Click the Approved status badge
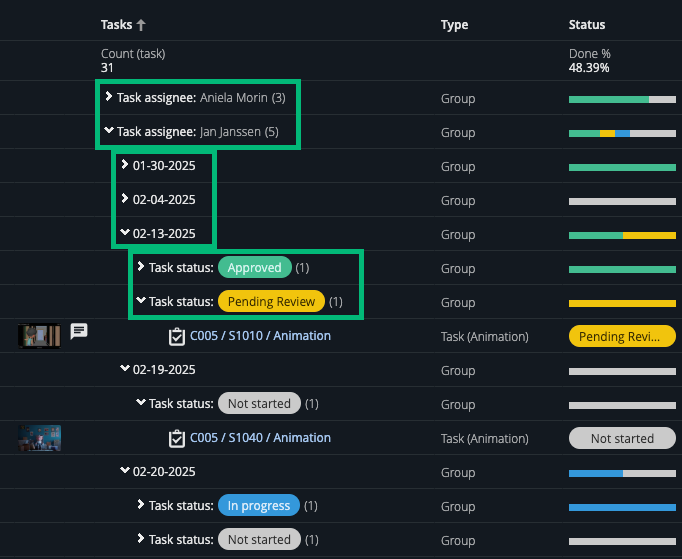Image resolution: width=682 pixels, height=559 pixels. pos(254,268)
